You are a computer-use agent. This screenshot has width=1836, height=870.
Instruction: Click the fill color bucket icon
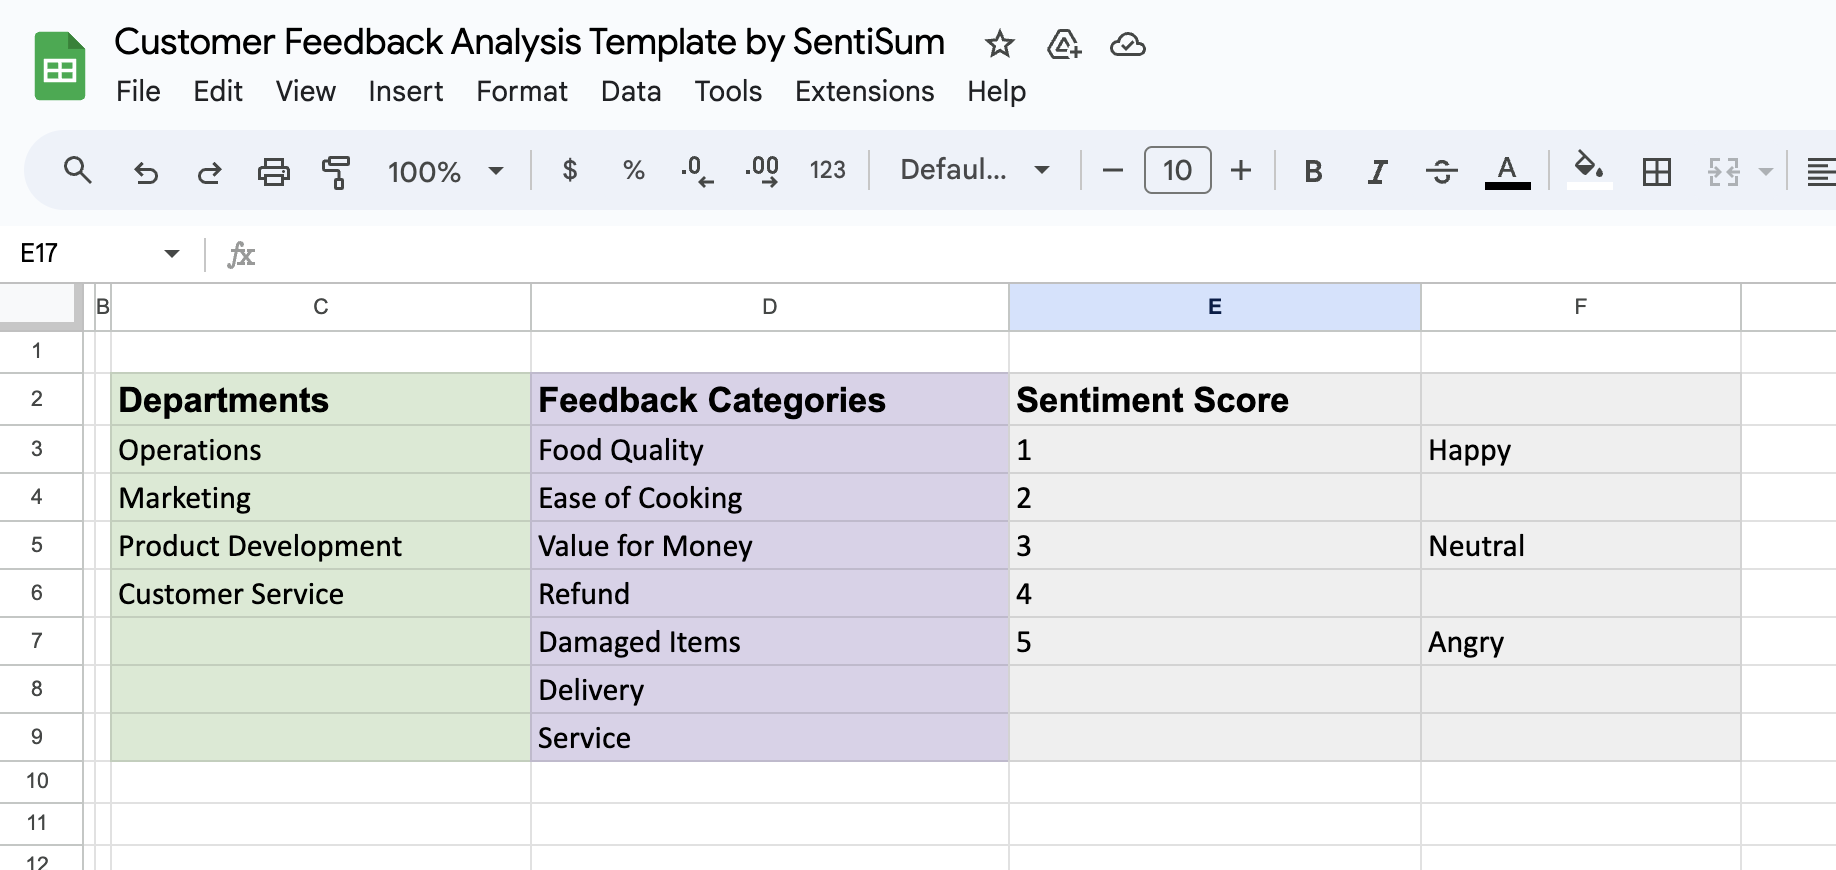[1588, 168]
